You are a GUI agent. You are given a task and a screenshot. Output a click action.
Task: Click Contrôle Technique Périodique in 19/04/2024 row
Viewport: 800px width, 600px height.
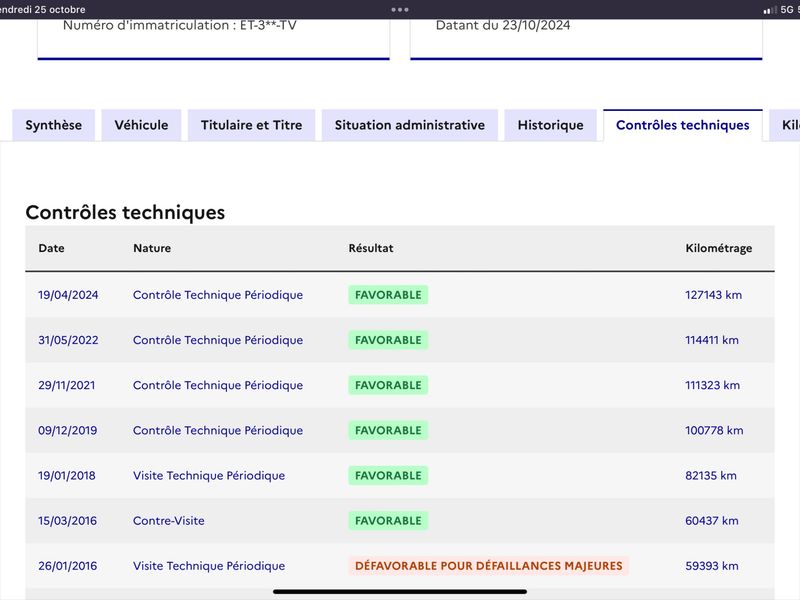pyautogui.click(x=218, y=295)
